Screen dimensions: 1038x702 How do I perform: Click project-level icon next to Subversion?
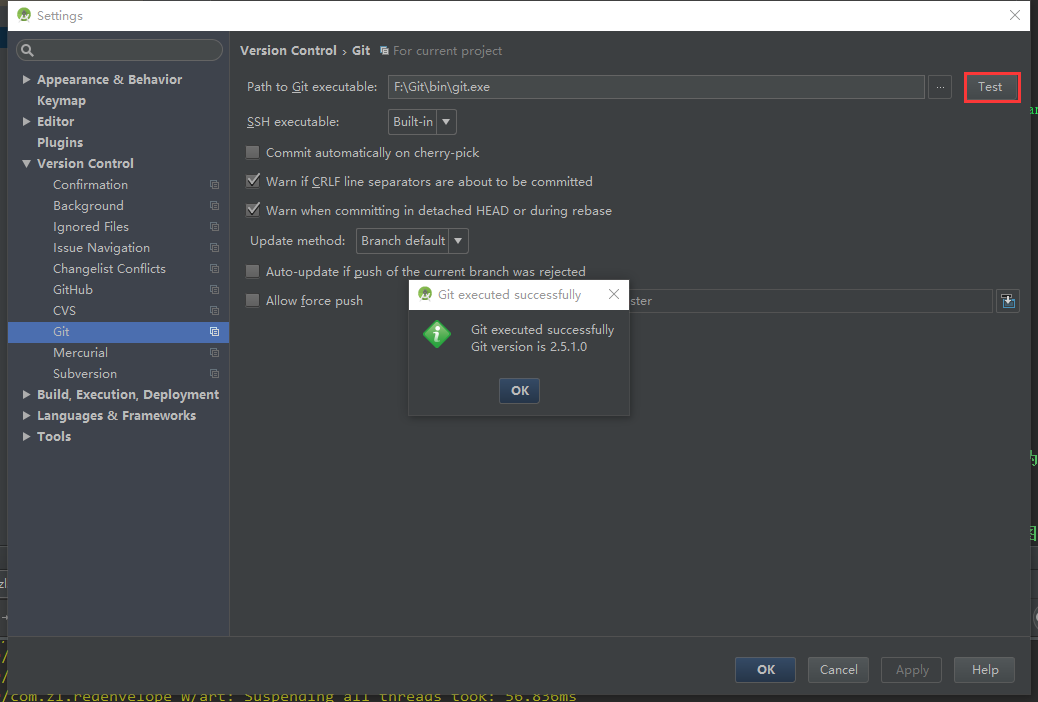214,374
